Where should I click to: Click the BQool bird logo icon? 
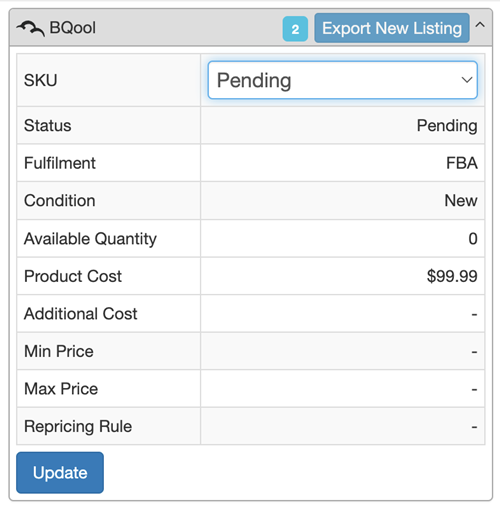[x=31, y=28]
